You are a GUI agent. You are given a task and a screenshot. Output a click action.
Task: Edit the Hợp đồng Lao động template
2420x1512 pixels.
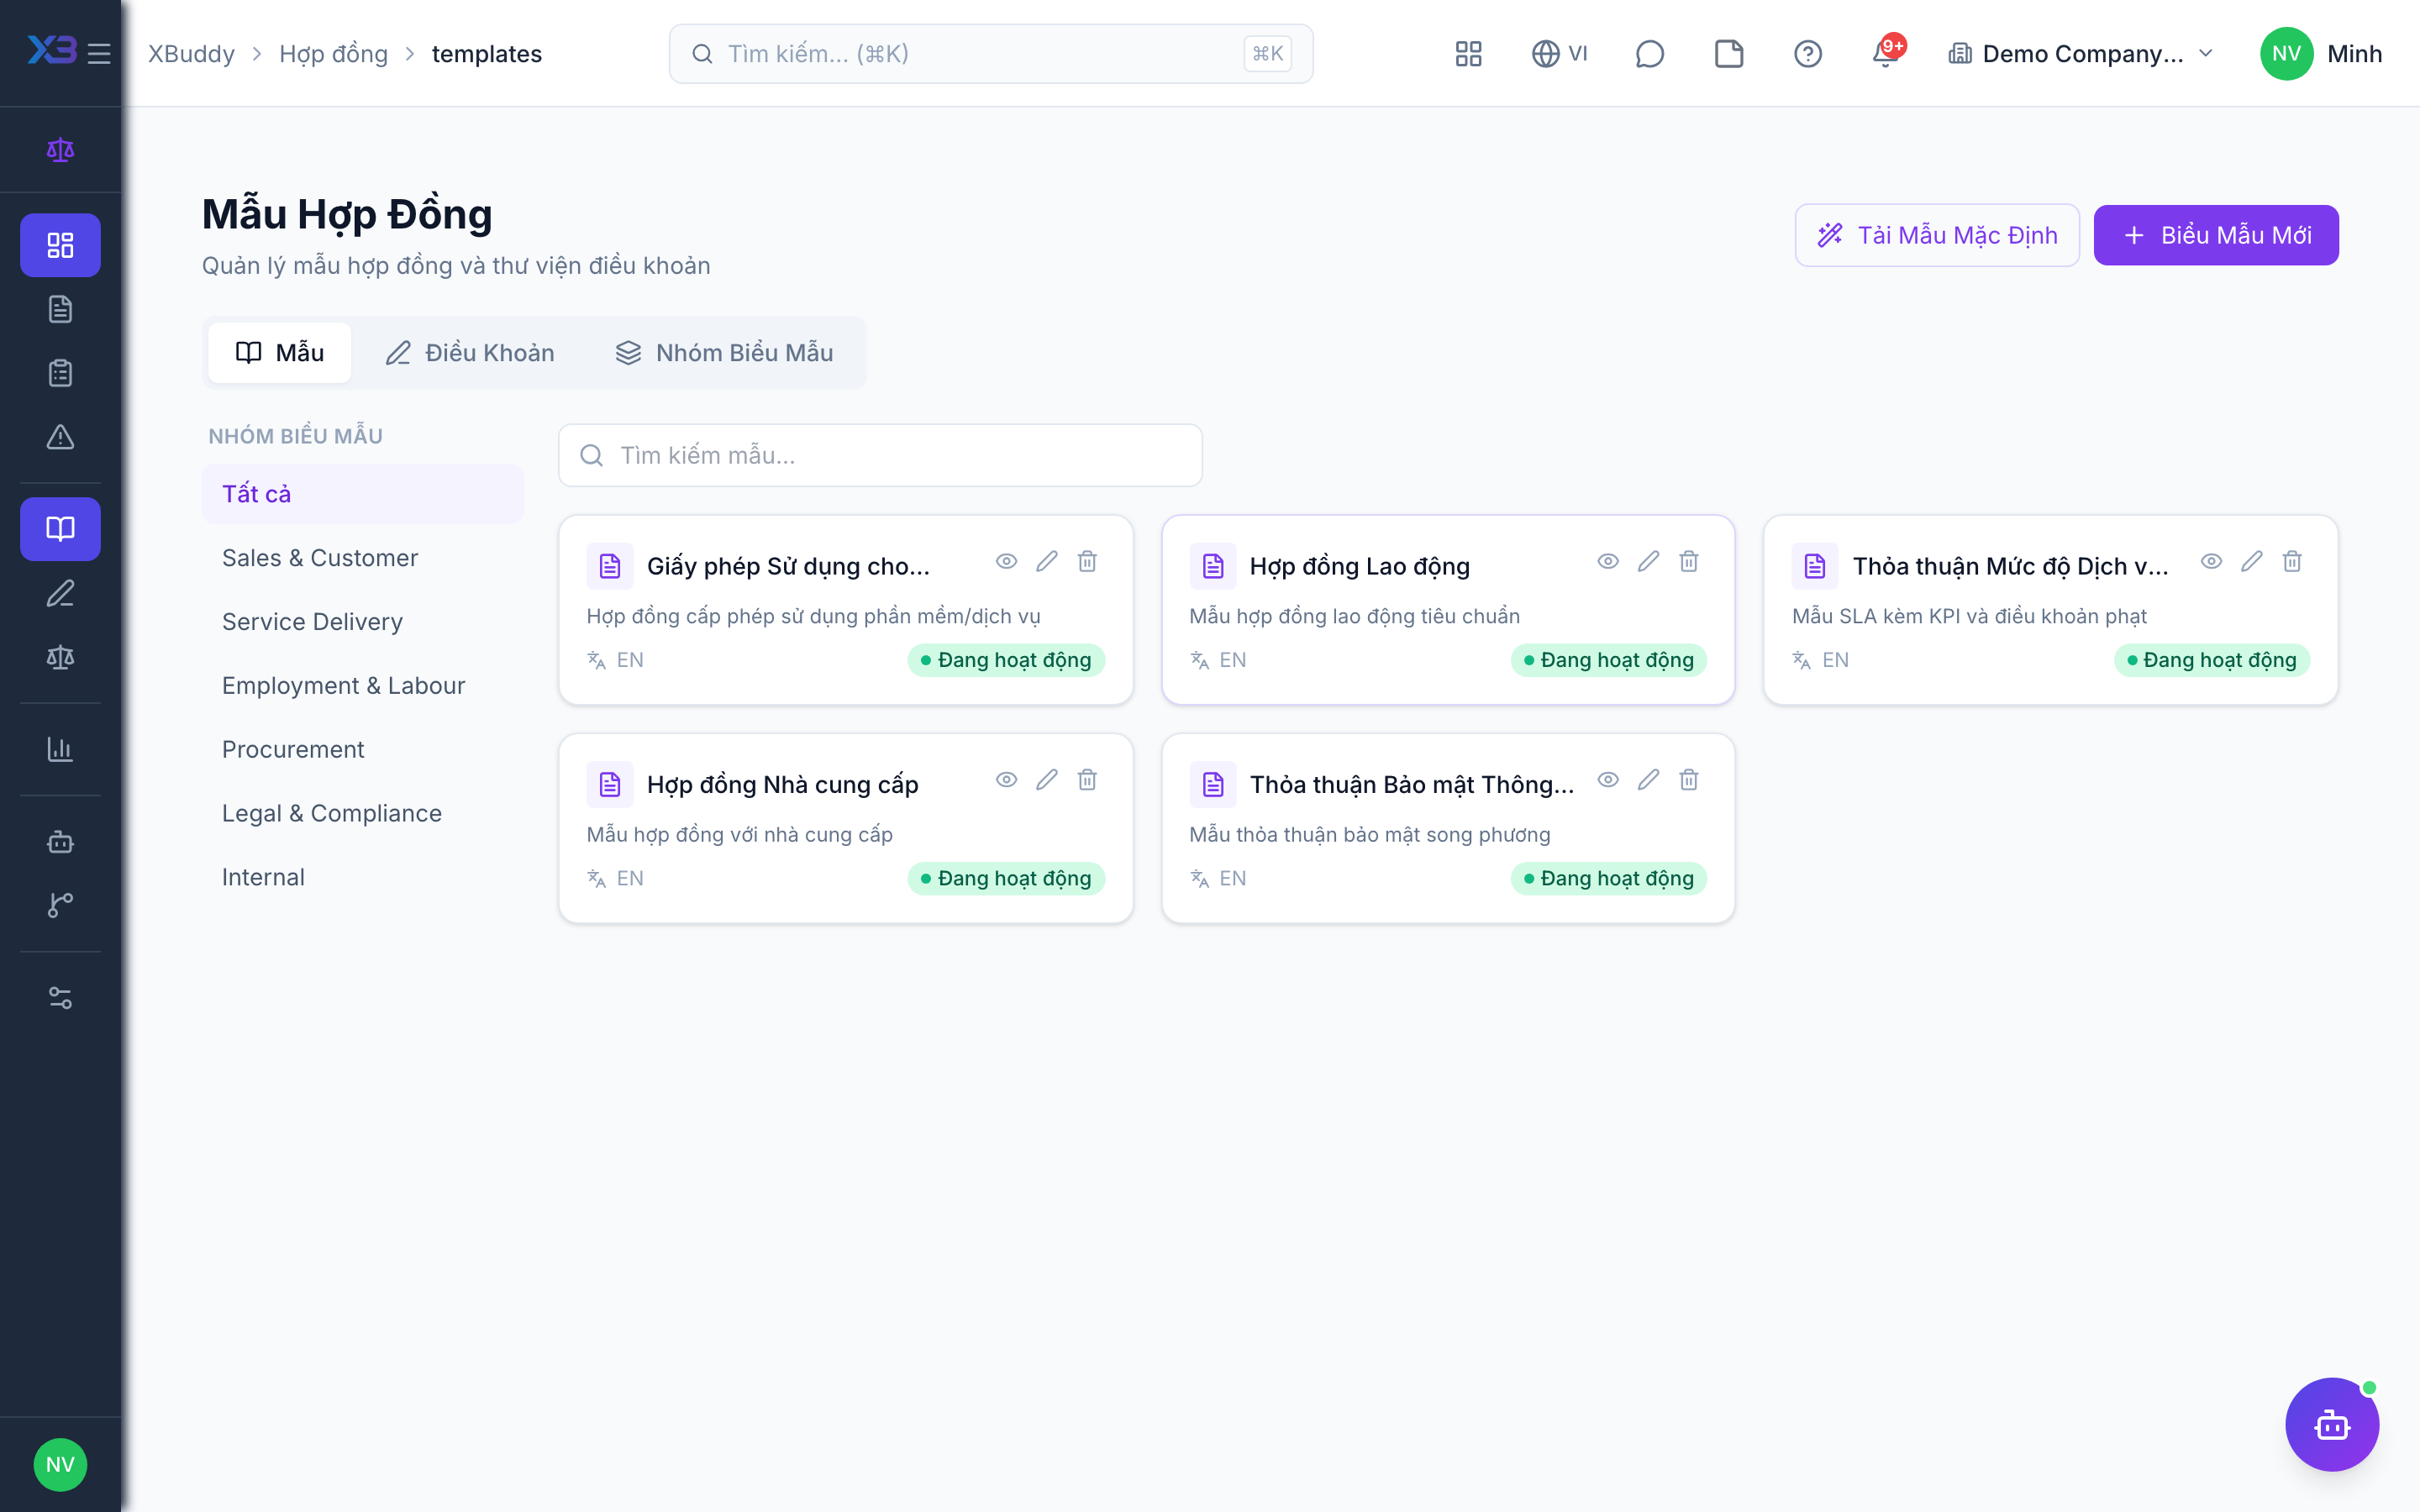pos(1649,562)
